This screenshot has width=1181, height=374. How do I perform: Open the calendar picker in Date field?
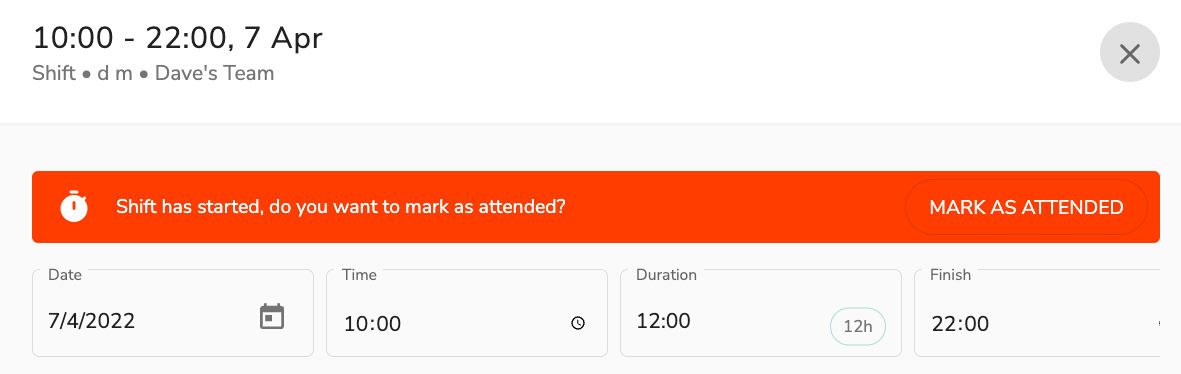(x=272, y=317)
